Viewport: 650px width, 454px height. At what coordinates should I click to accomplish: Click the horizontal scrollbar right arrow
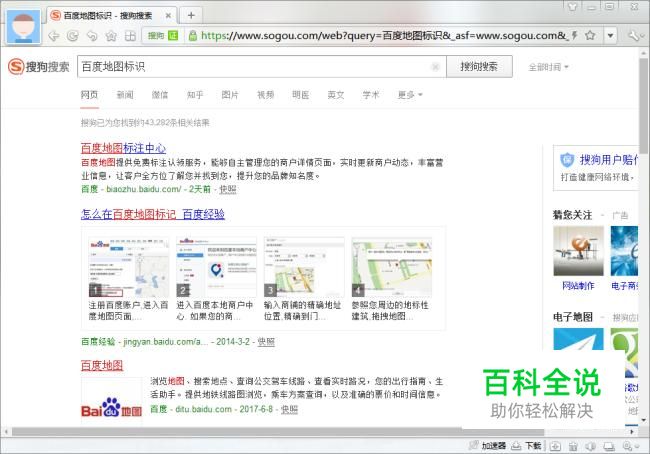[x=632, y=432]
